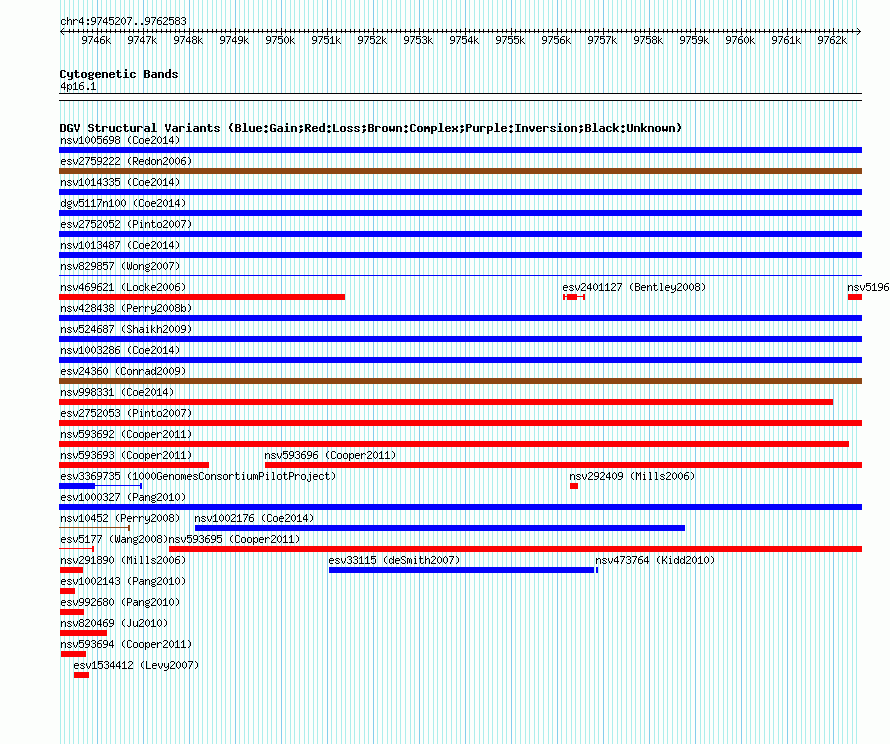Click the 9758k ruler tick label
This screenshot has height=744, width=890.
[x=648, y=40]
